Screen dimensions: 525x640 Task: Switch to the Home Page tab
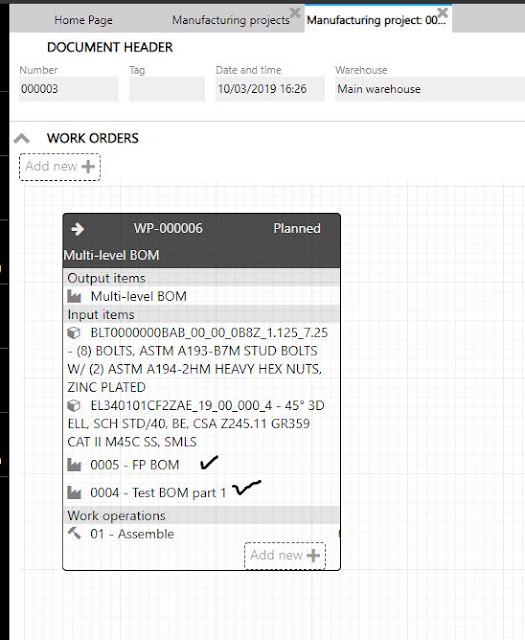click(83, 20)
